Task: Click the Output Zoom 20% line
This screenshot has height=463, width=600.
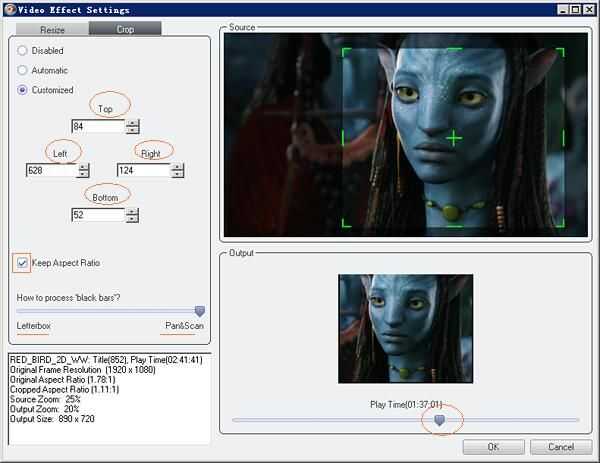Action: coord(44,409)
